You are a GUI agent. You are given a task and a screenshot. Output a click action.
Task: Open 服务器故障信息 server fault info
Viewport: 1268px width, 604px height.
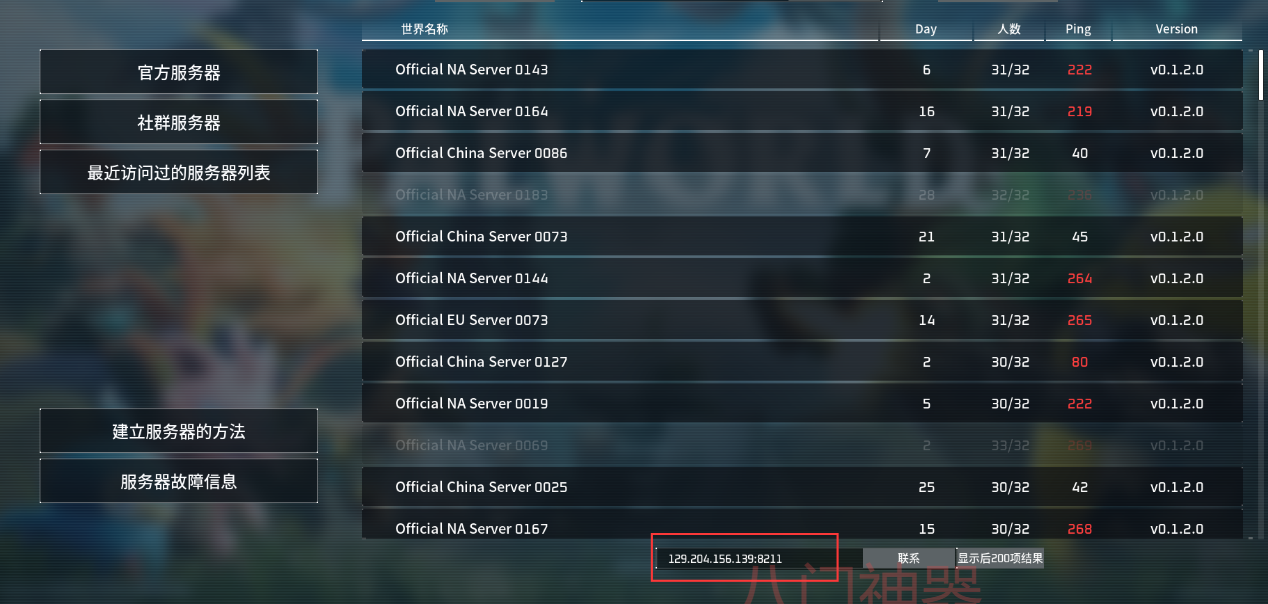coord(179,481)
